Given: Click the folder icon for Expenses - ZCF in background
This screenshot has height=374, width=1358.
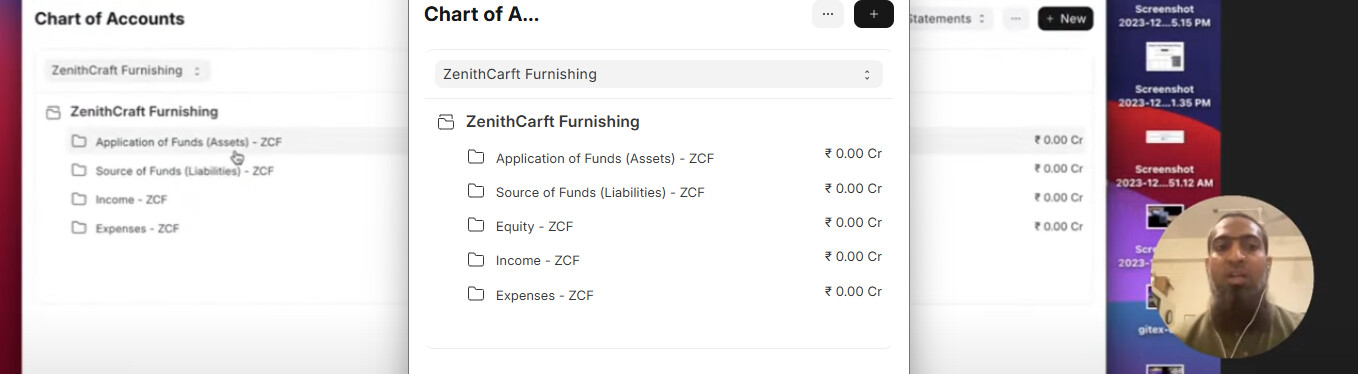Looking at the screenshot, I should point(79,227).
